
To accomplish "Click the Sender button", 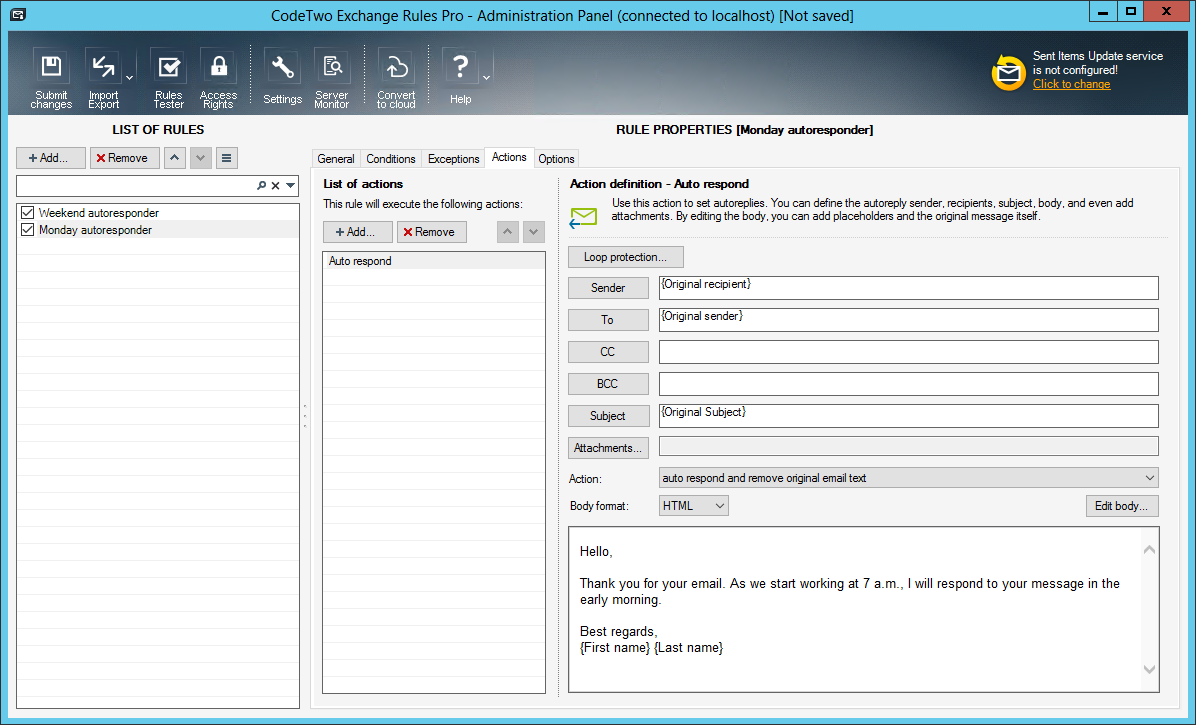I will pyautogui.click(x=608, y=287).
